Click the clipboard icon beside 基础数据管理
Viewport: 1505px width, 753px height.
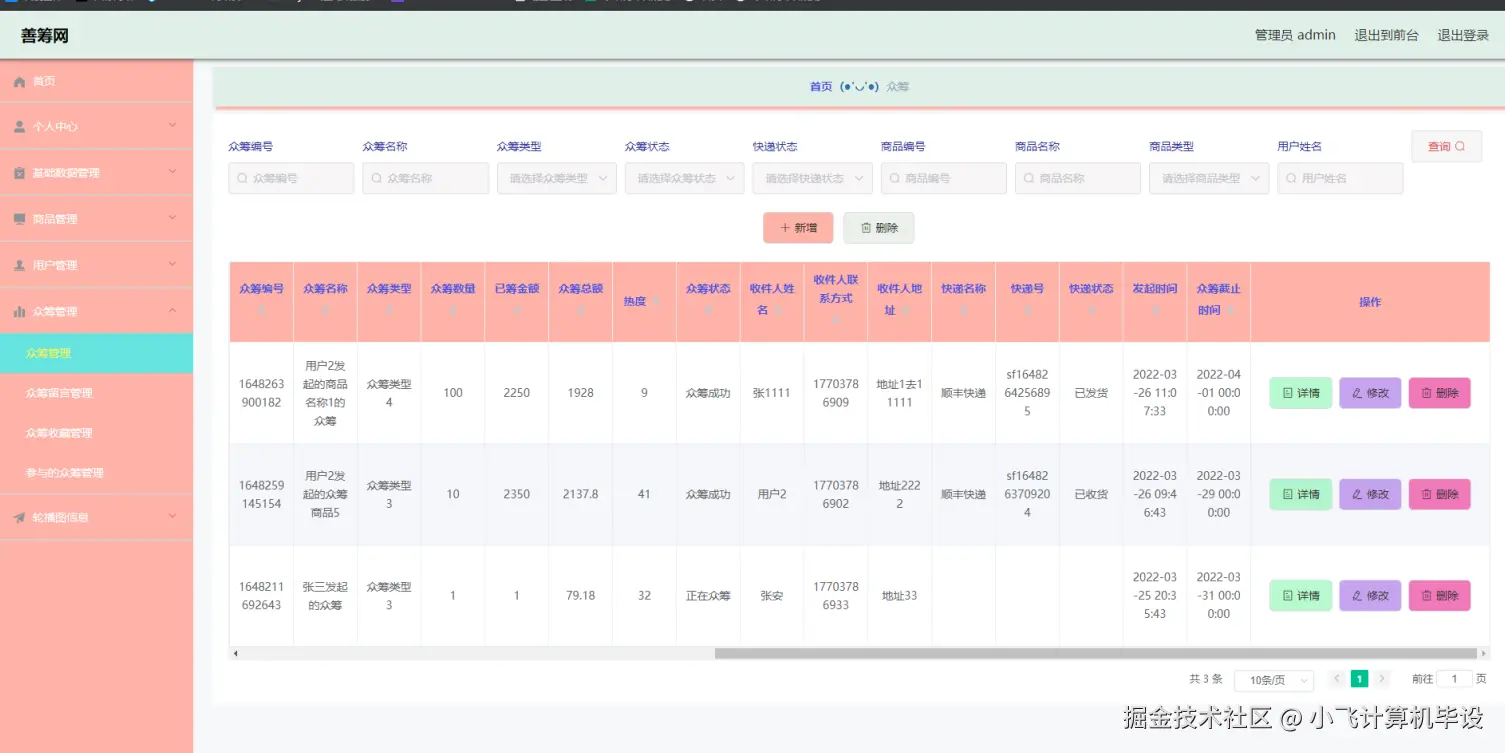coord(19,173)
